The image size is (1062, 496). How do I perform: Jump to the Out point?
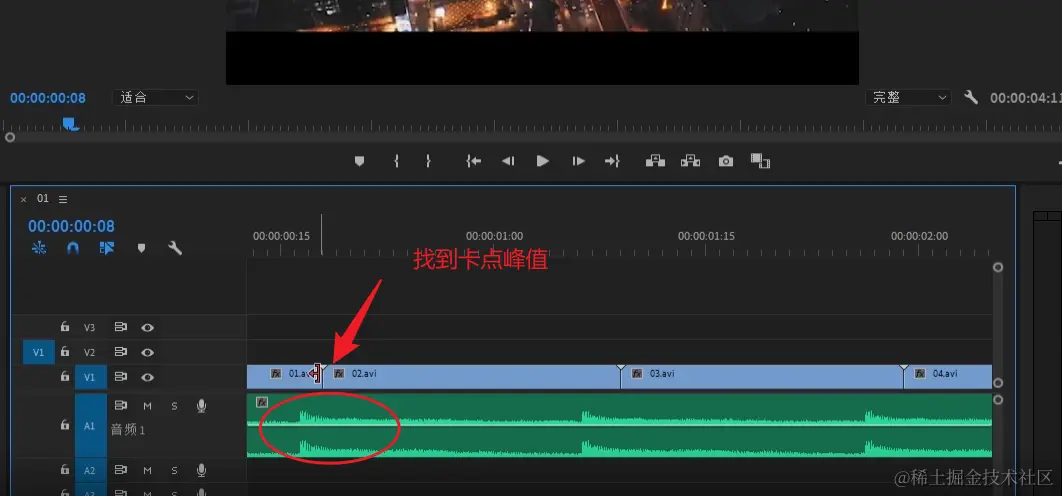[612, 161]
